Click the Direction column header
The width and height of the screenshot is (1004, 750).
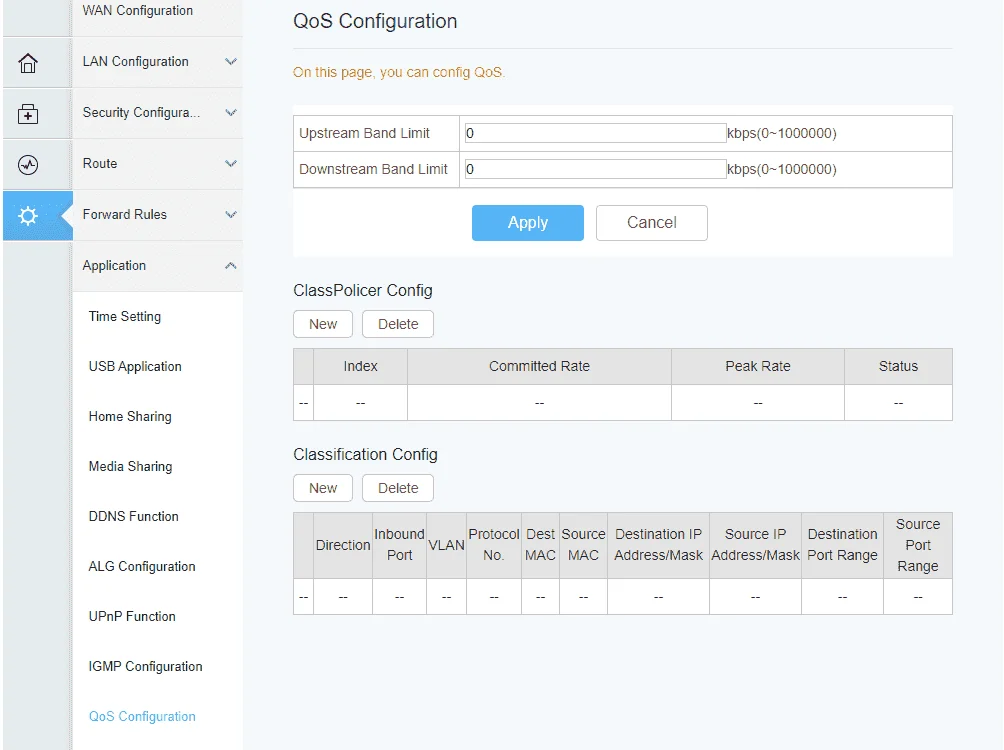tap(343, 545)
